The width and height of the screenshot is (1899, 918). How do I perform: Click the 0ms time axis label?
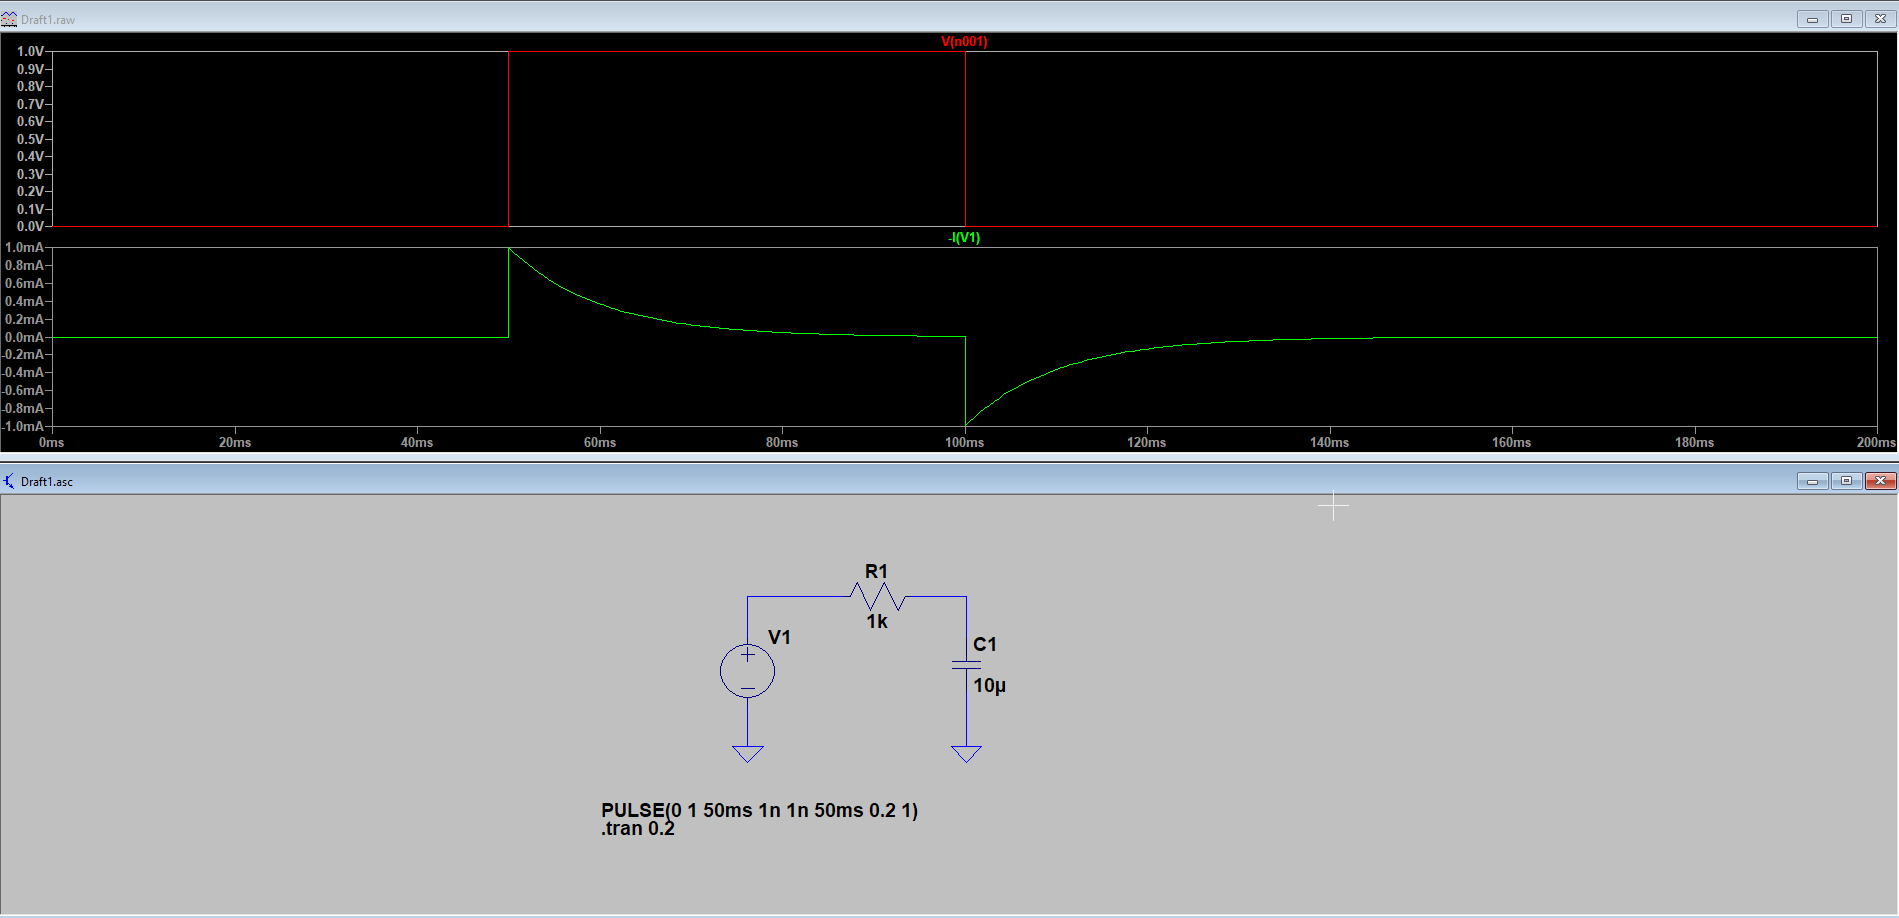pyautogui.click(x=51, y=442)
